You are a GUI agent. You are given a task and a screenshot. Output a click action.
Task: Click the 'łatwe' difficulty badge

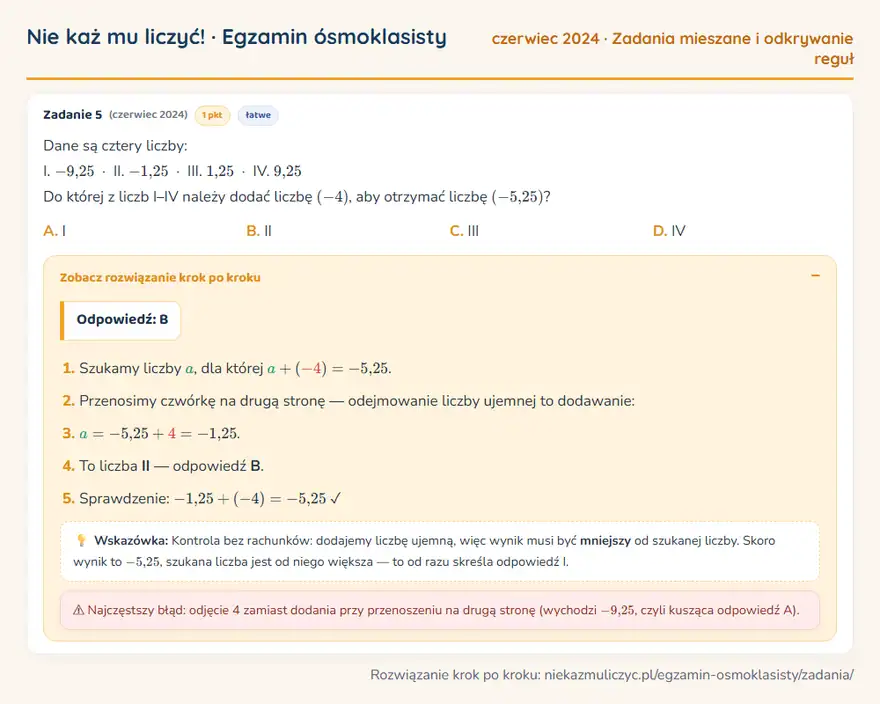click(258, 115)
